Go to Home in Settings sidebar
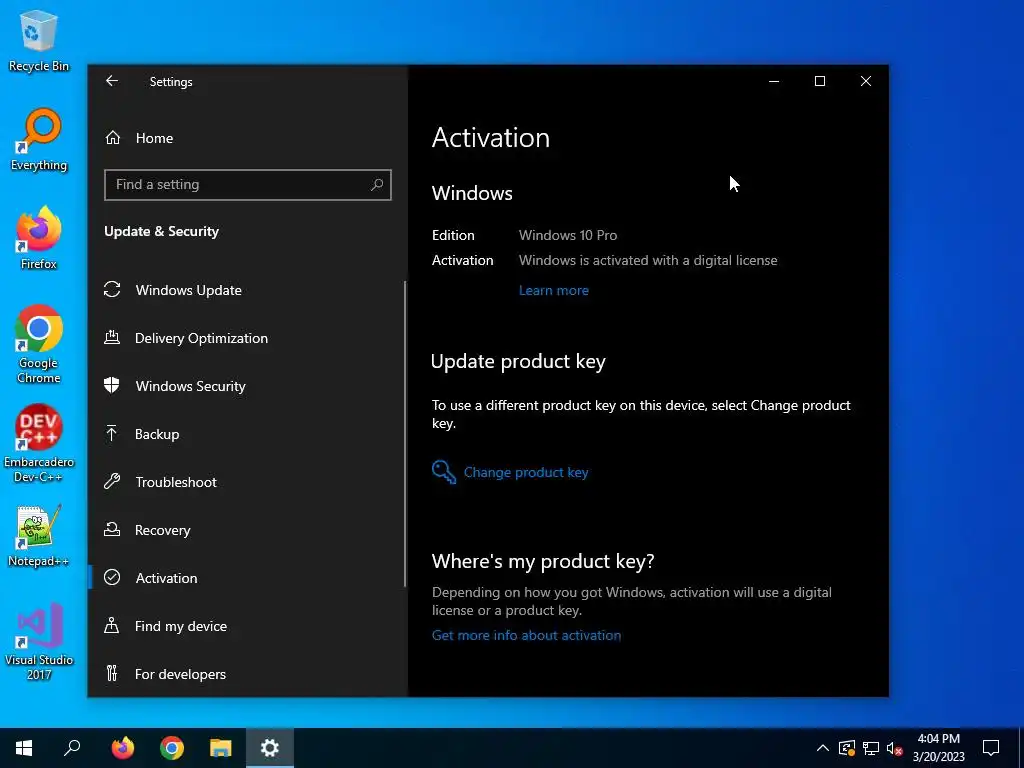1024x768 pixels. pyautogui.click(x=154, y=138)
